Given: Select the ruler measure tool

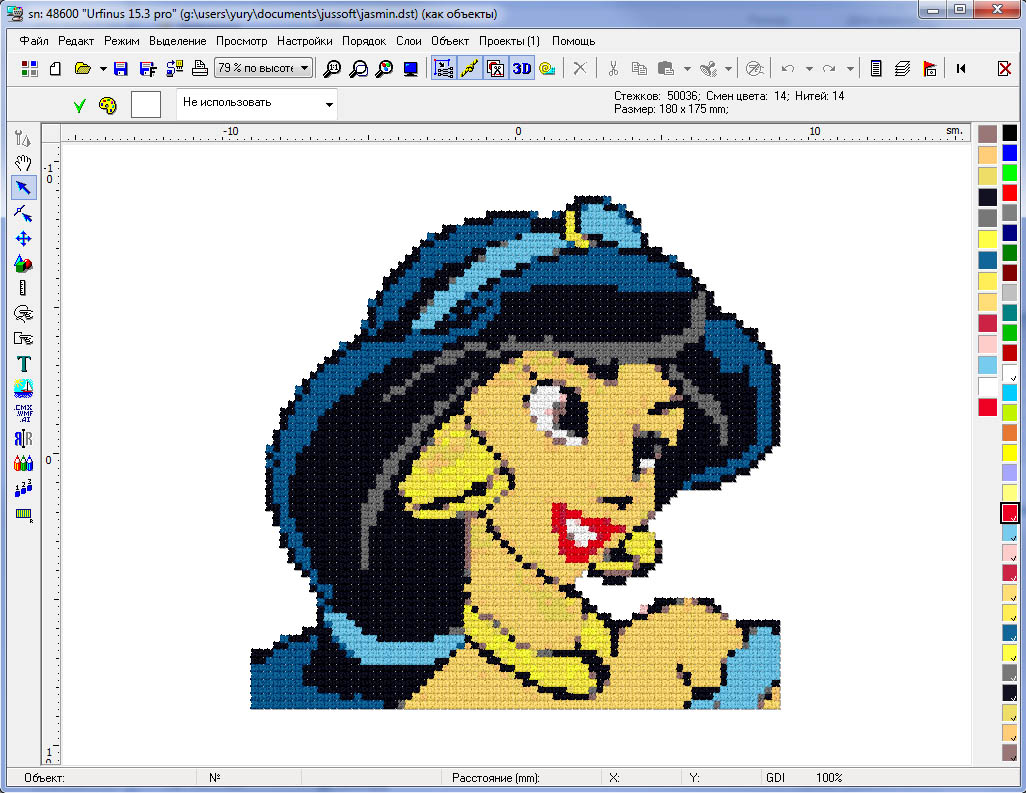Looking at the screenshot, I should coord(23,288).
